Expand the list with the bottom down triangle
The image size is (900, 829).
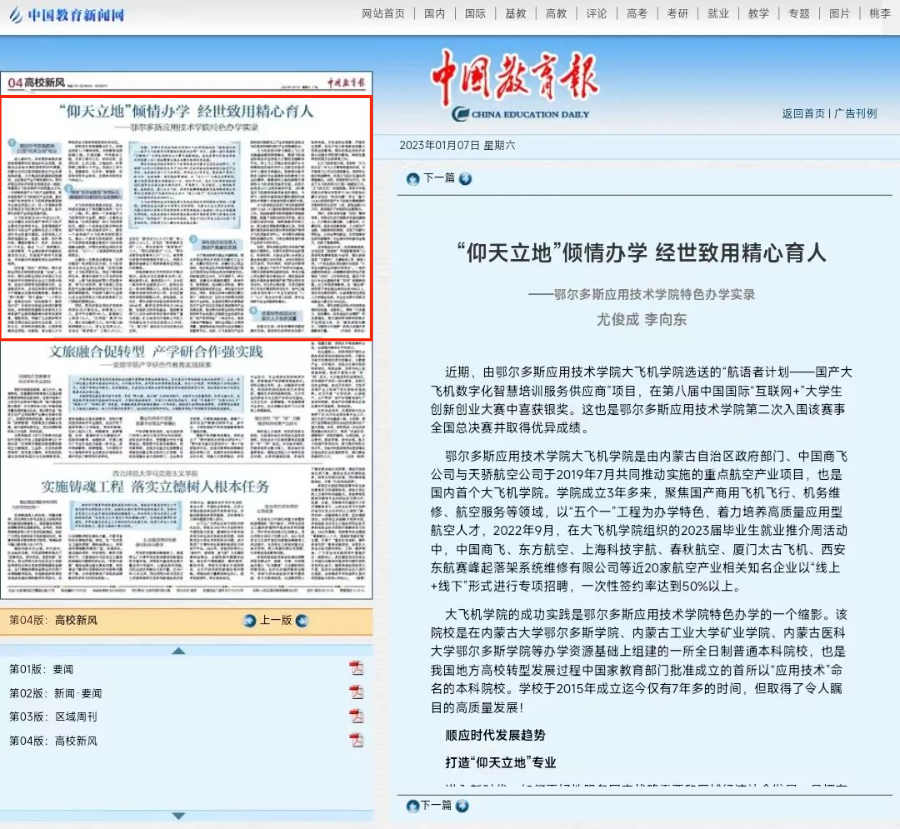coord(178,816)
